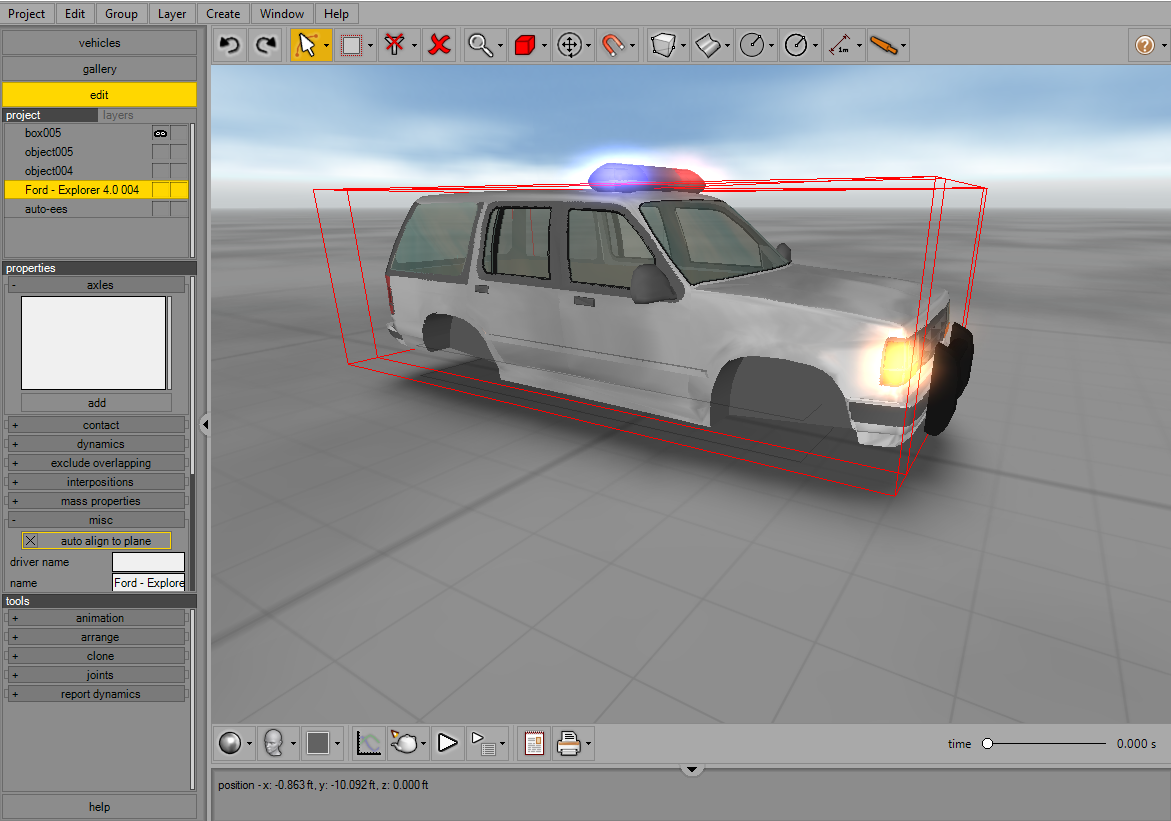Screen dimensions: 1171x821
Task: Expand the report dynamics section
Action: [96, 695]
